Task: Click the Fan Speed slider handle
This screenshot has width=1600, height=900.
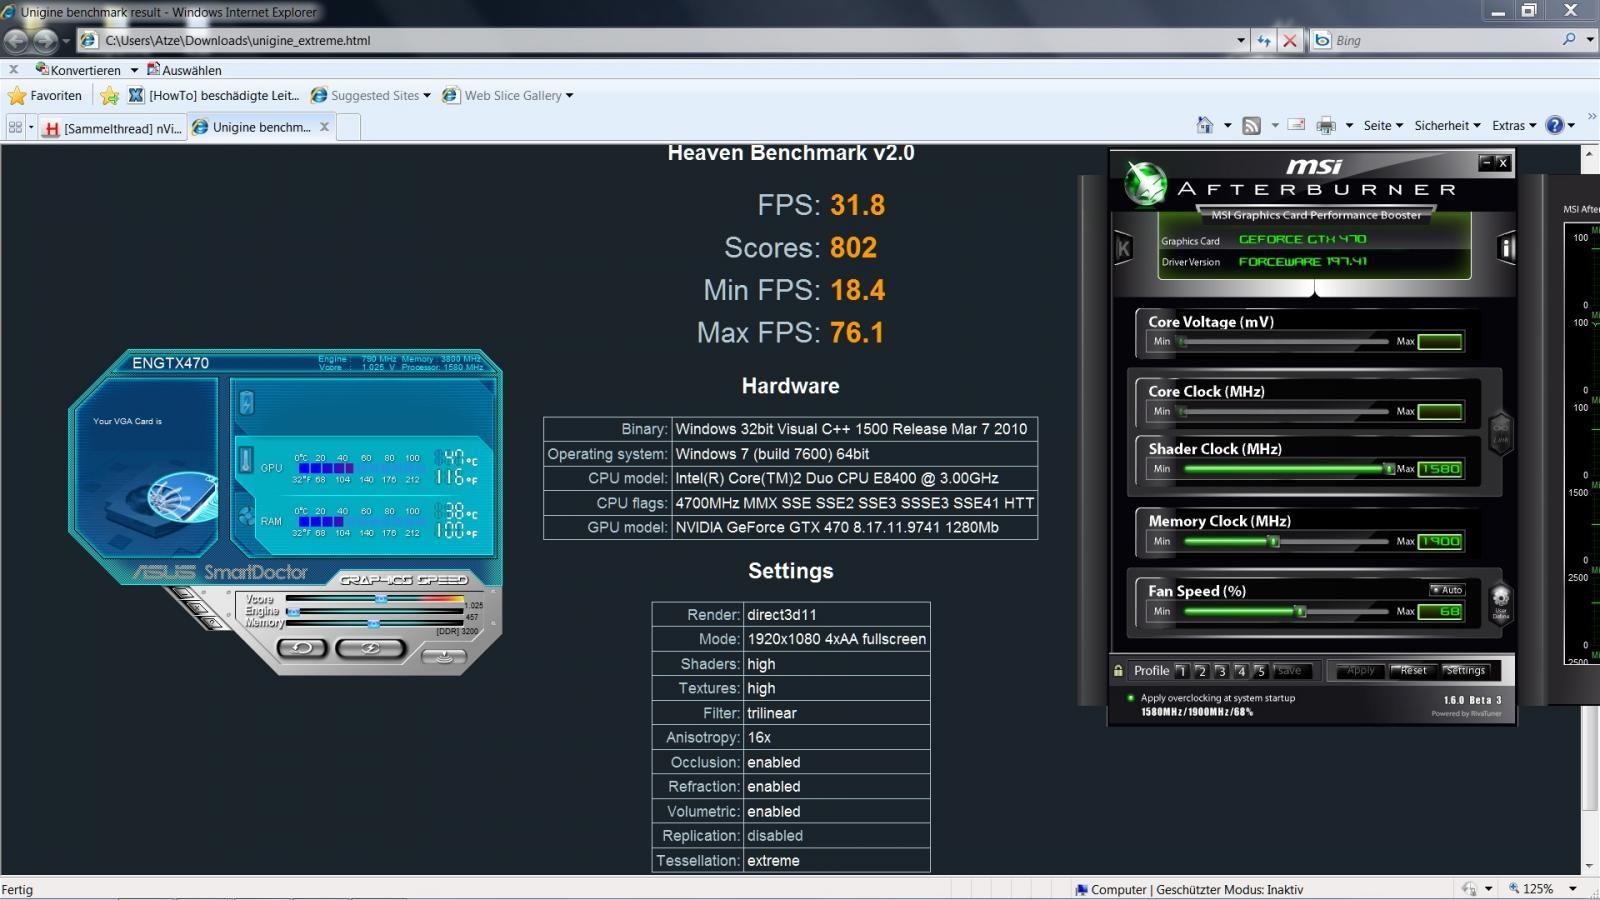Action: click(1300, 611)
